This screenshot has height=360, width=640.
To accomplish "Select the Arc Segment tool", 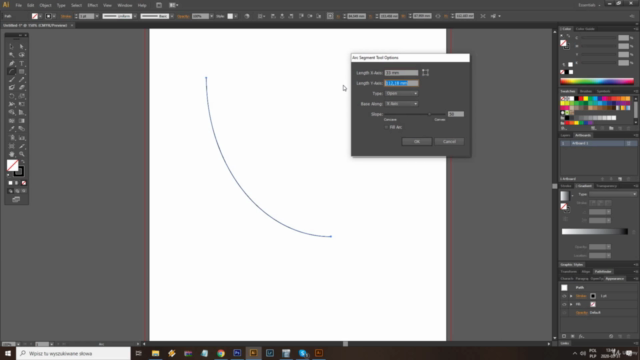I will tap(11, 71).
